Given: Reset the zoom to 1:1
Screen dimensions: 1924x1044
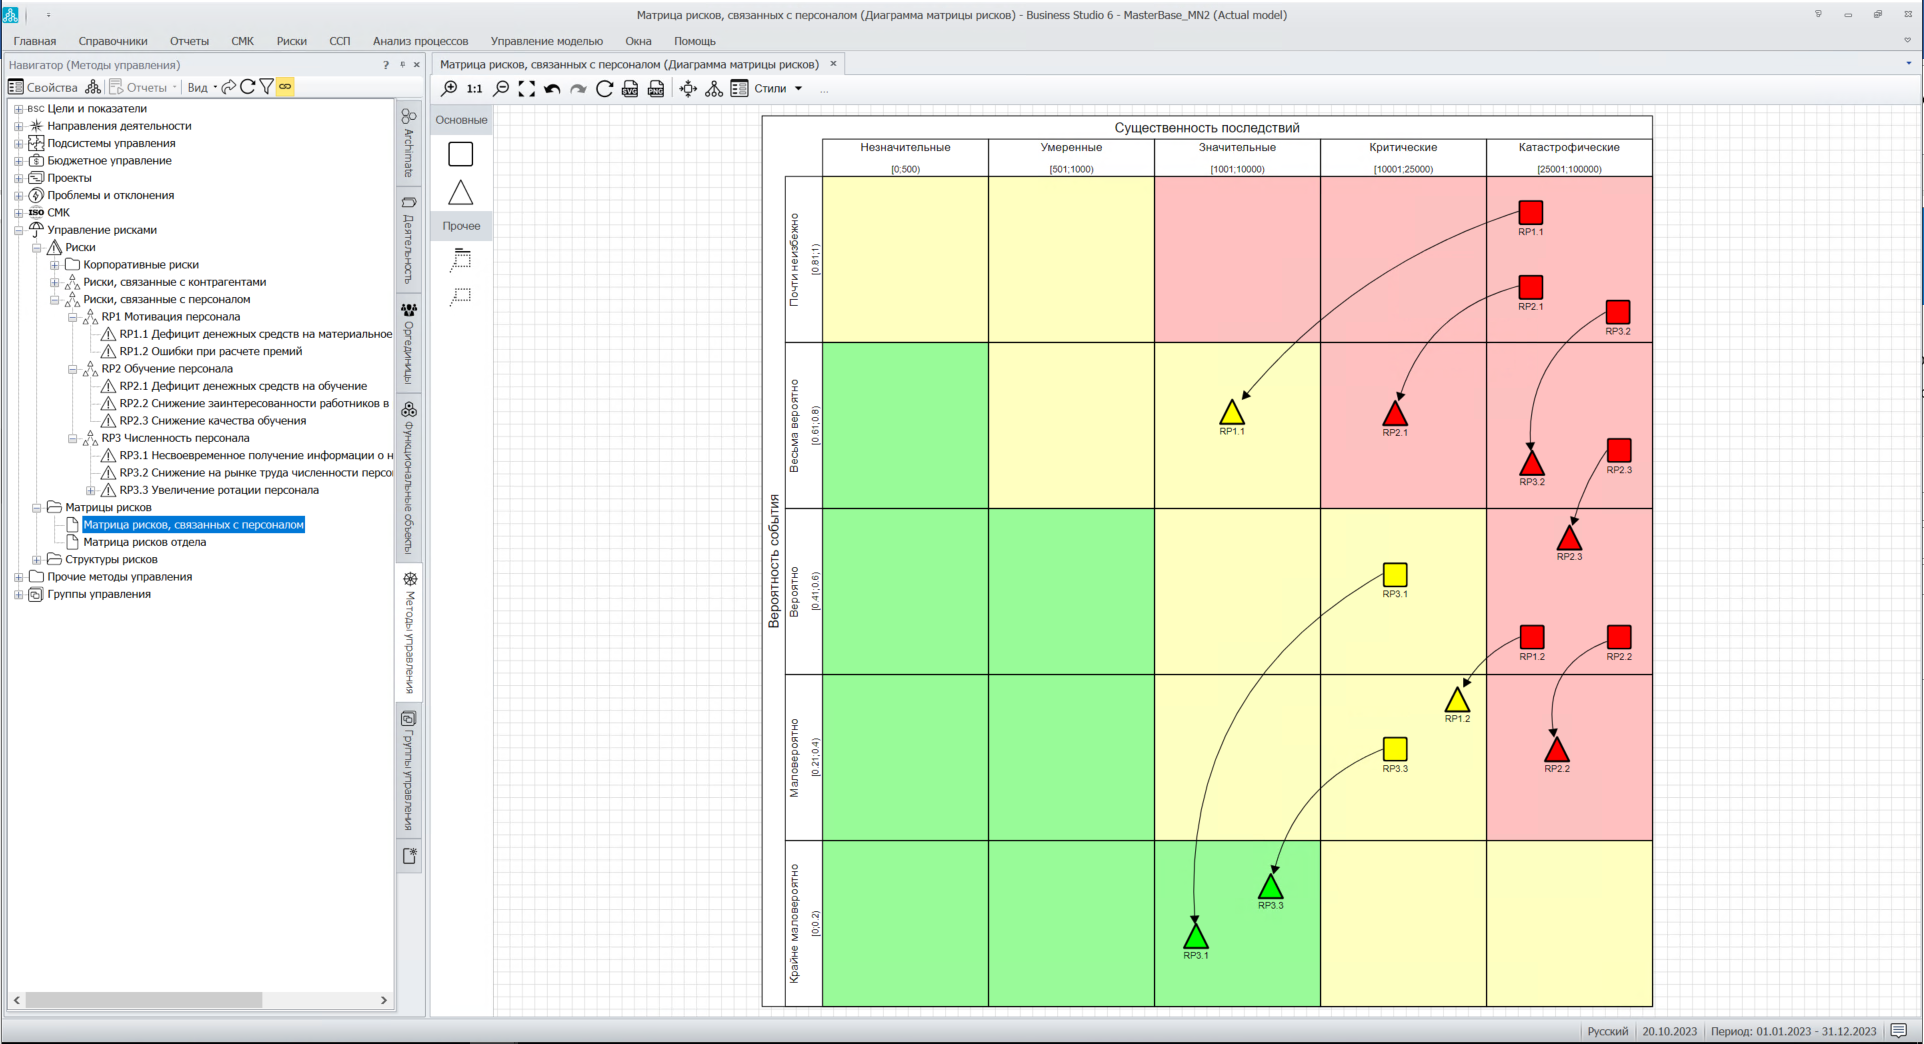Looking at the screenshot, I should point(475,89).
